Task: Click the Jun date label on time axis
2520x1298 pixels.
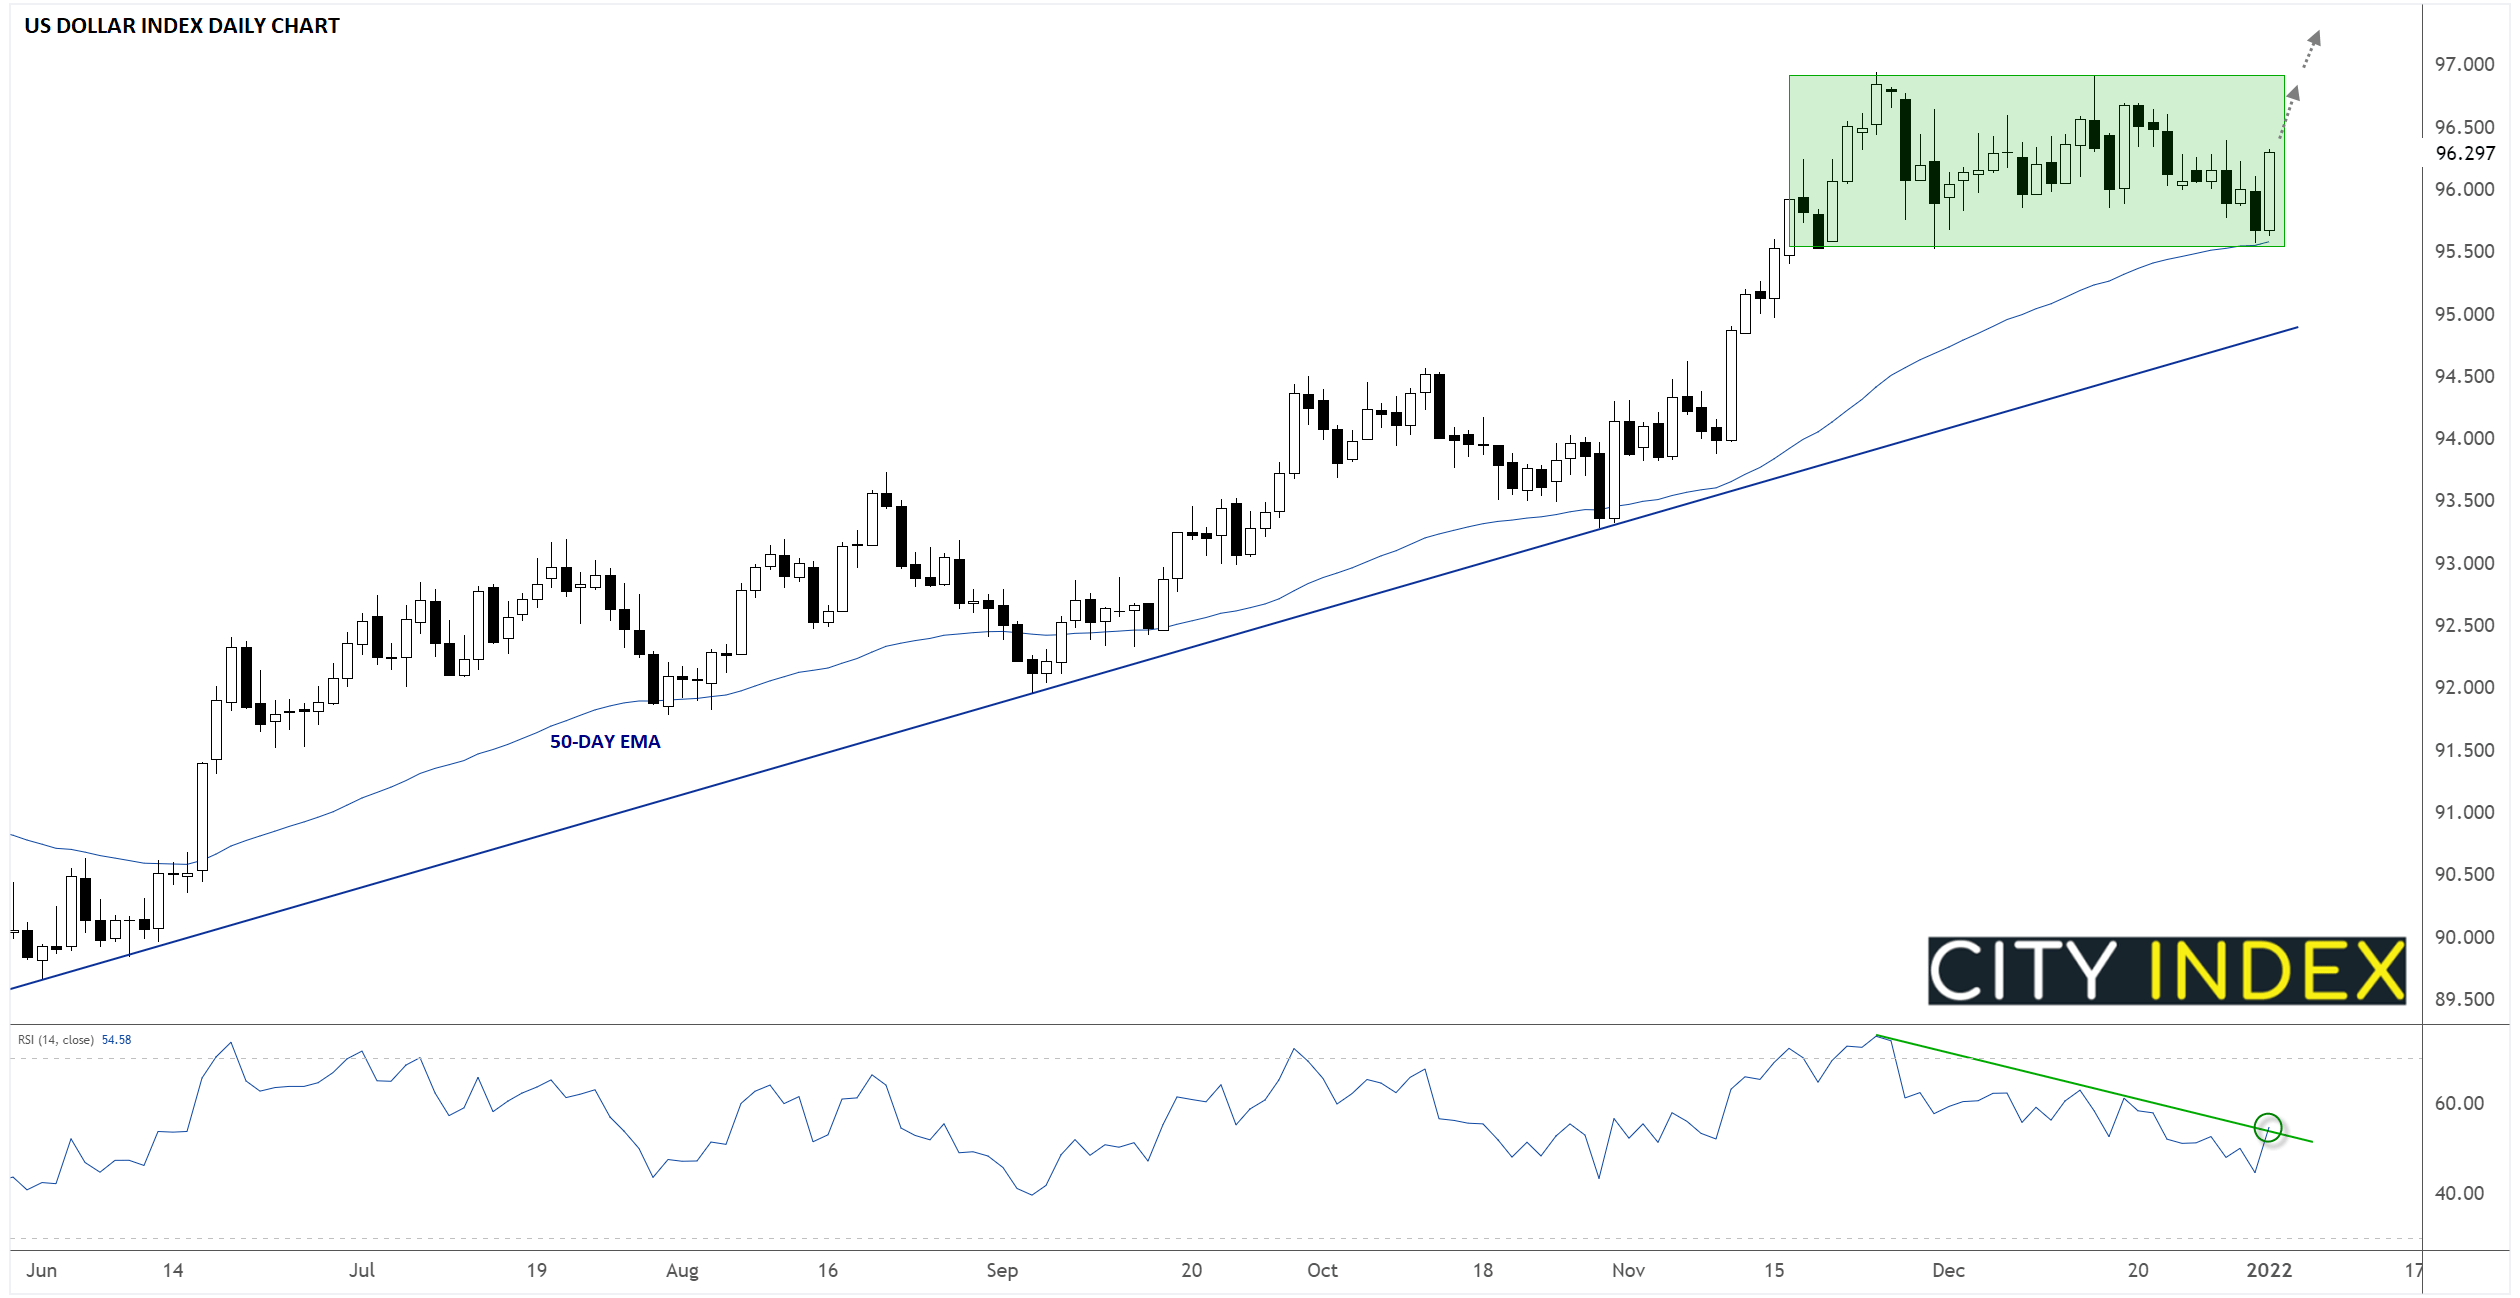Action: point(42,1270)
